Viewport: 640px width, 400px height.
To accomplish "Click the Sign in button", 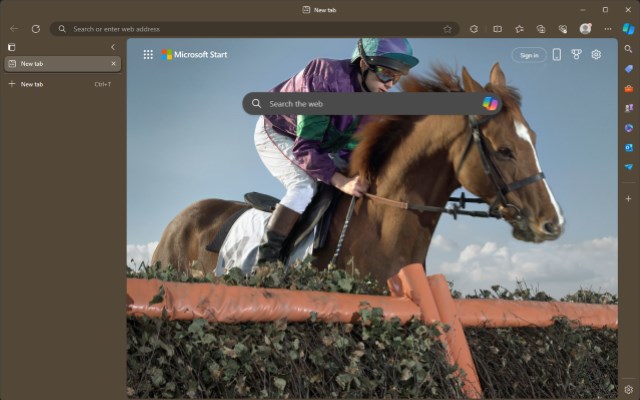I will coord(529,55).
